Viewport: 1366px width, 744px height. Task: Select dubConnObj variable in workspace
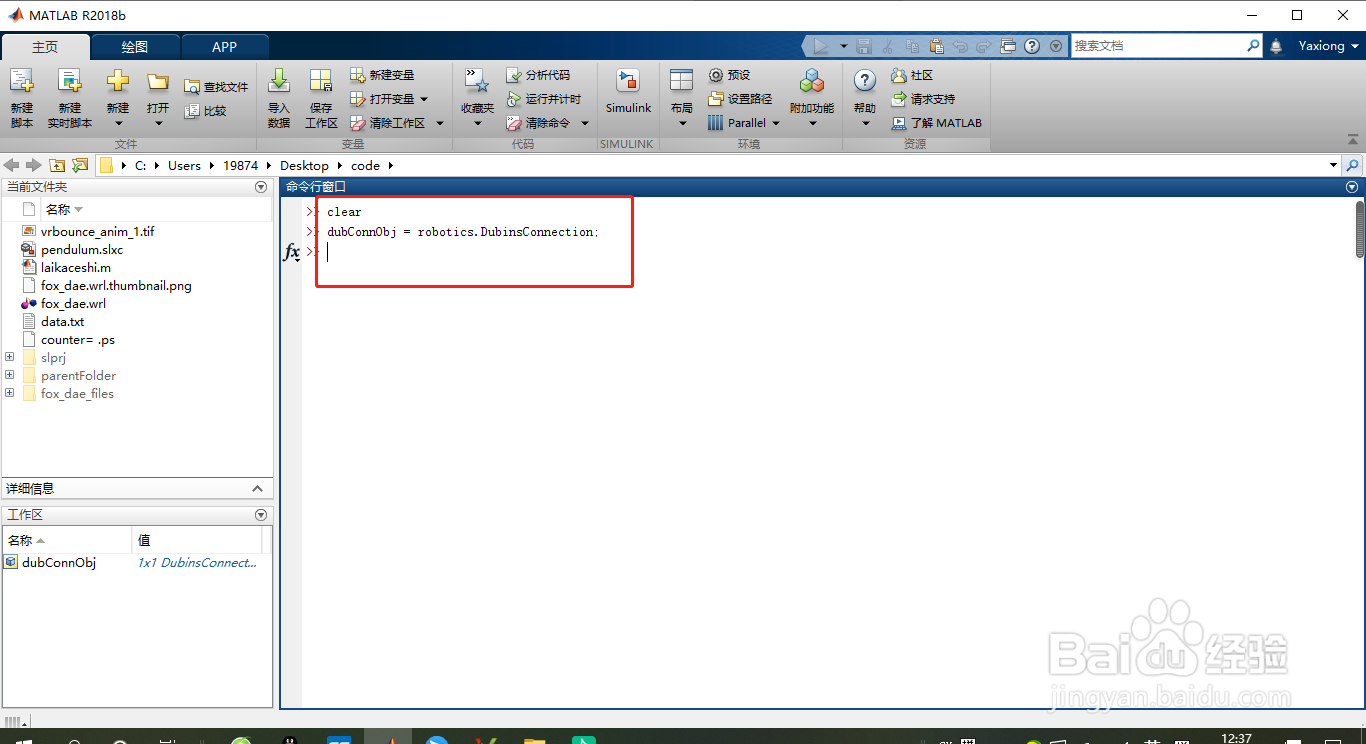tap(59, 563)
